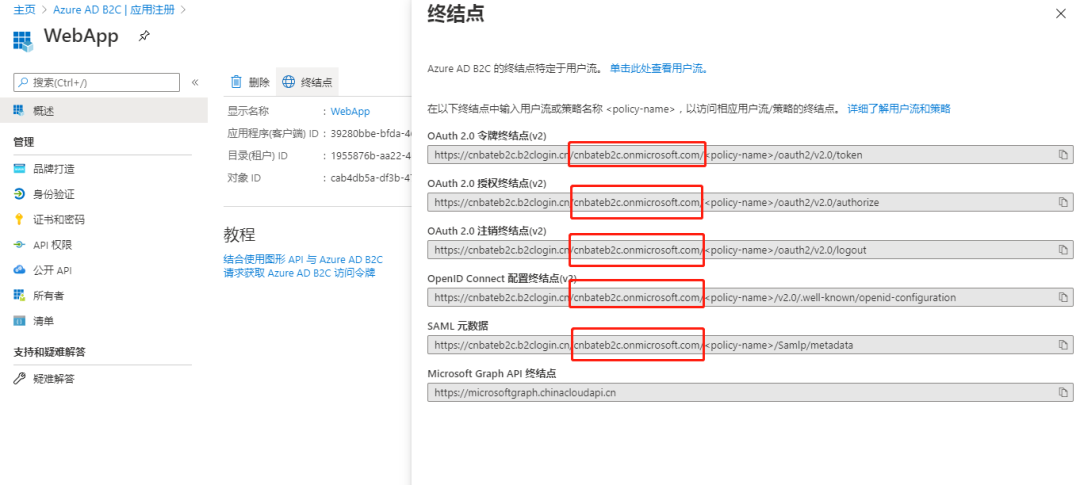Click the 品牌打造 icon
The width and height of the screenshot is (1080, 485).
click(19, 169)
